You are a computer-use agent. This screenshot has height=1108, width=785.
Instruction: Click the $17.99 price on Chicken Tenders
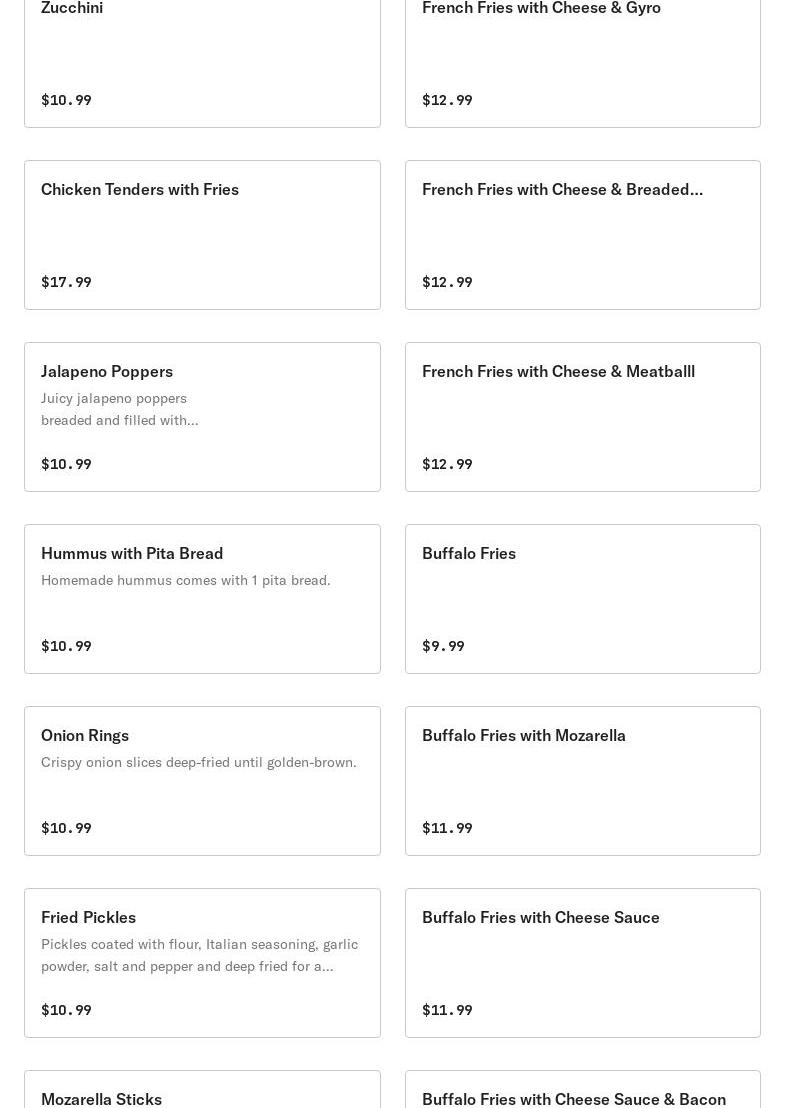(66, 282)
